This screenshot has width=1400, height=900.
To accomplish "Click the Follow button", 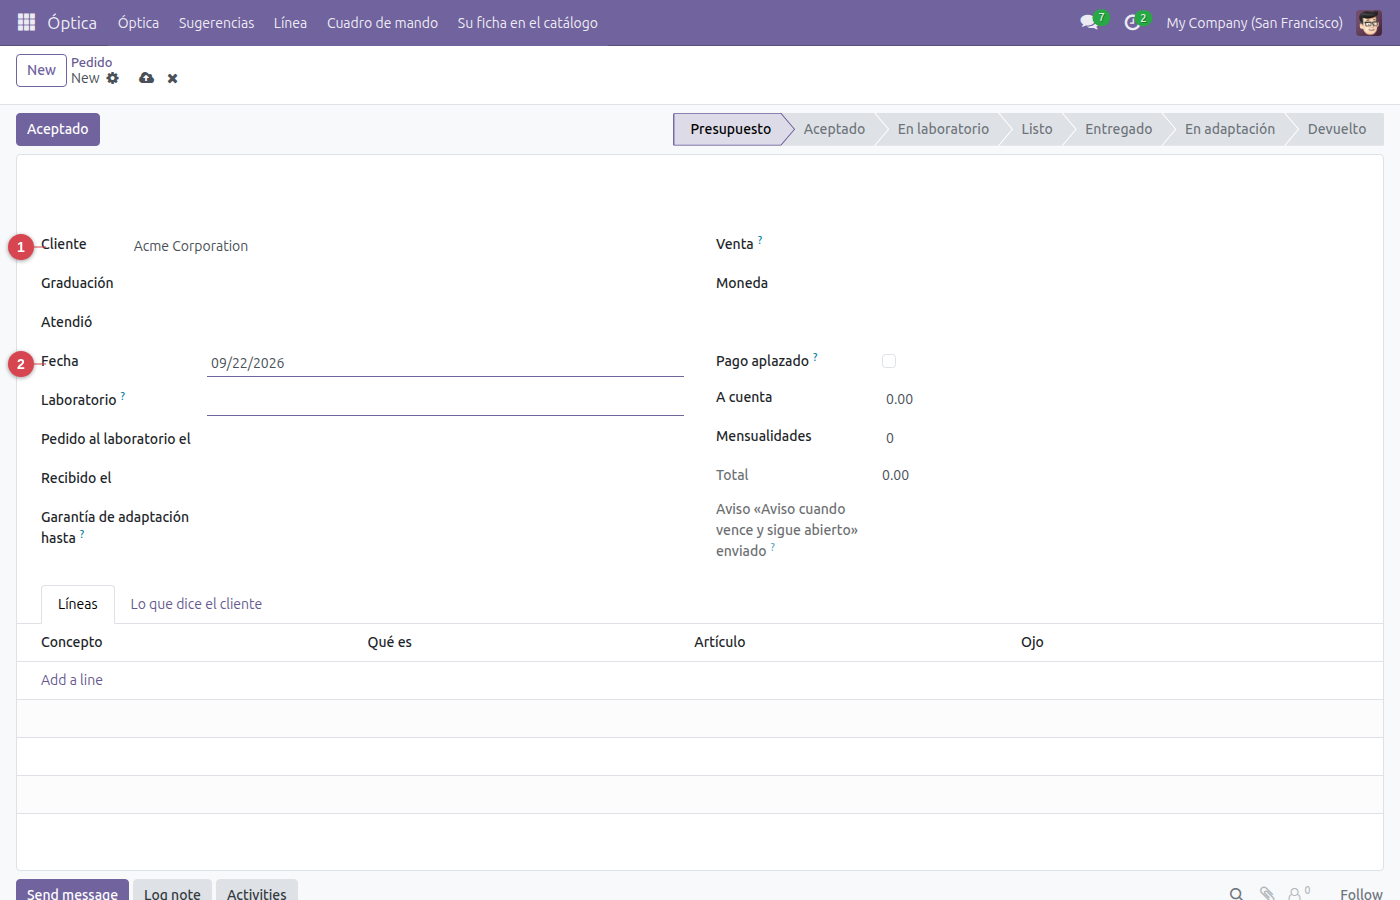I will pyautogui.click(x=1361, y=894).
